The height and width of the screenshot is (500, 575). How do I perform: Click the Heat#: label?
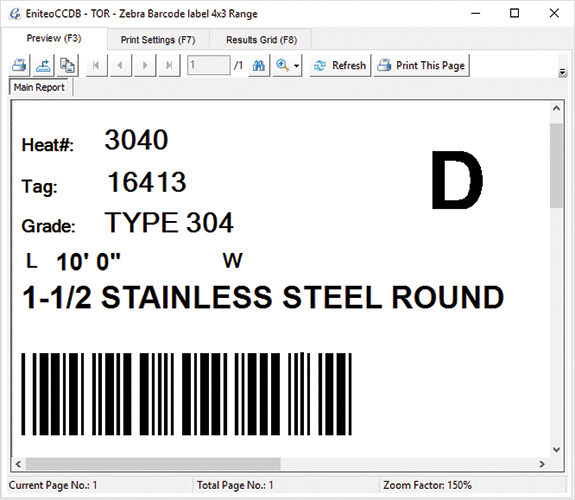tap(48, 145)
